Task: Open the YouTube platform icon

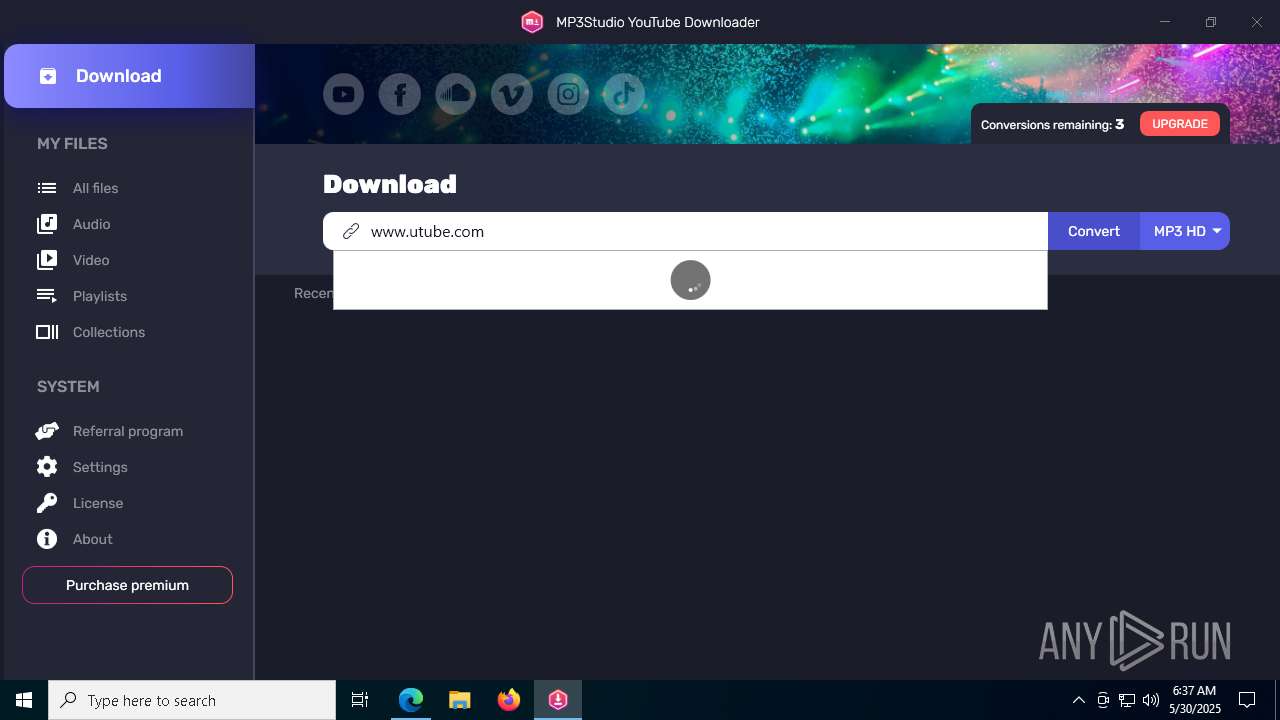Action: 343,95
